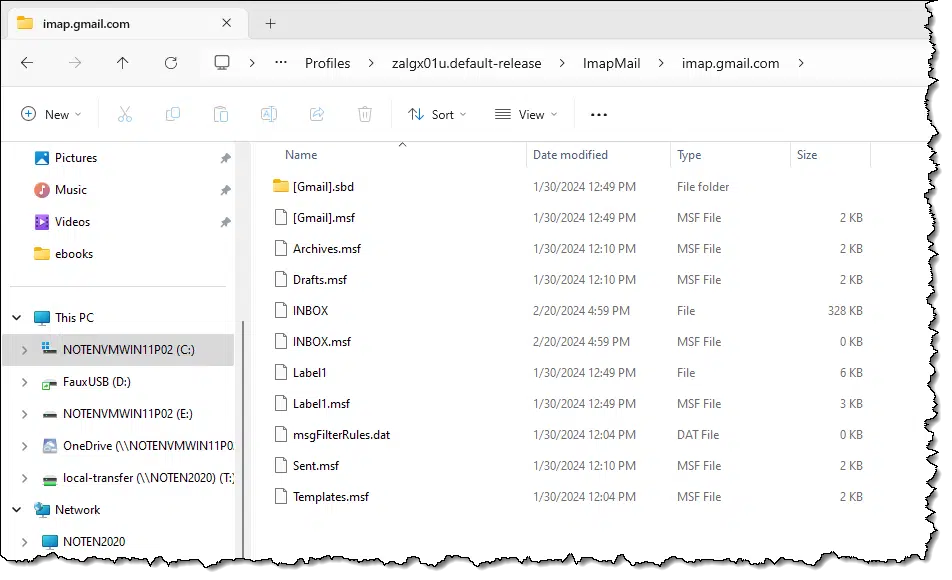Sort files by Date modified column
Viewport: 952px width, 580px height.
coord(570,155)
